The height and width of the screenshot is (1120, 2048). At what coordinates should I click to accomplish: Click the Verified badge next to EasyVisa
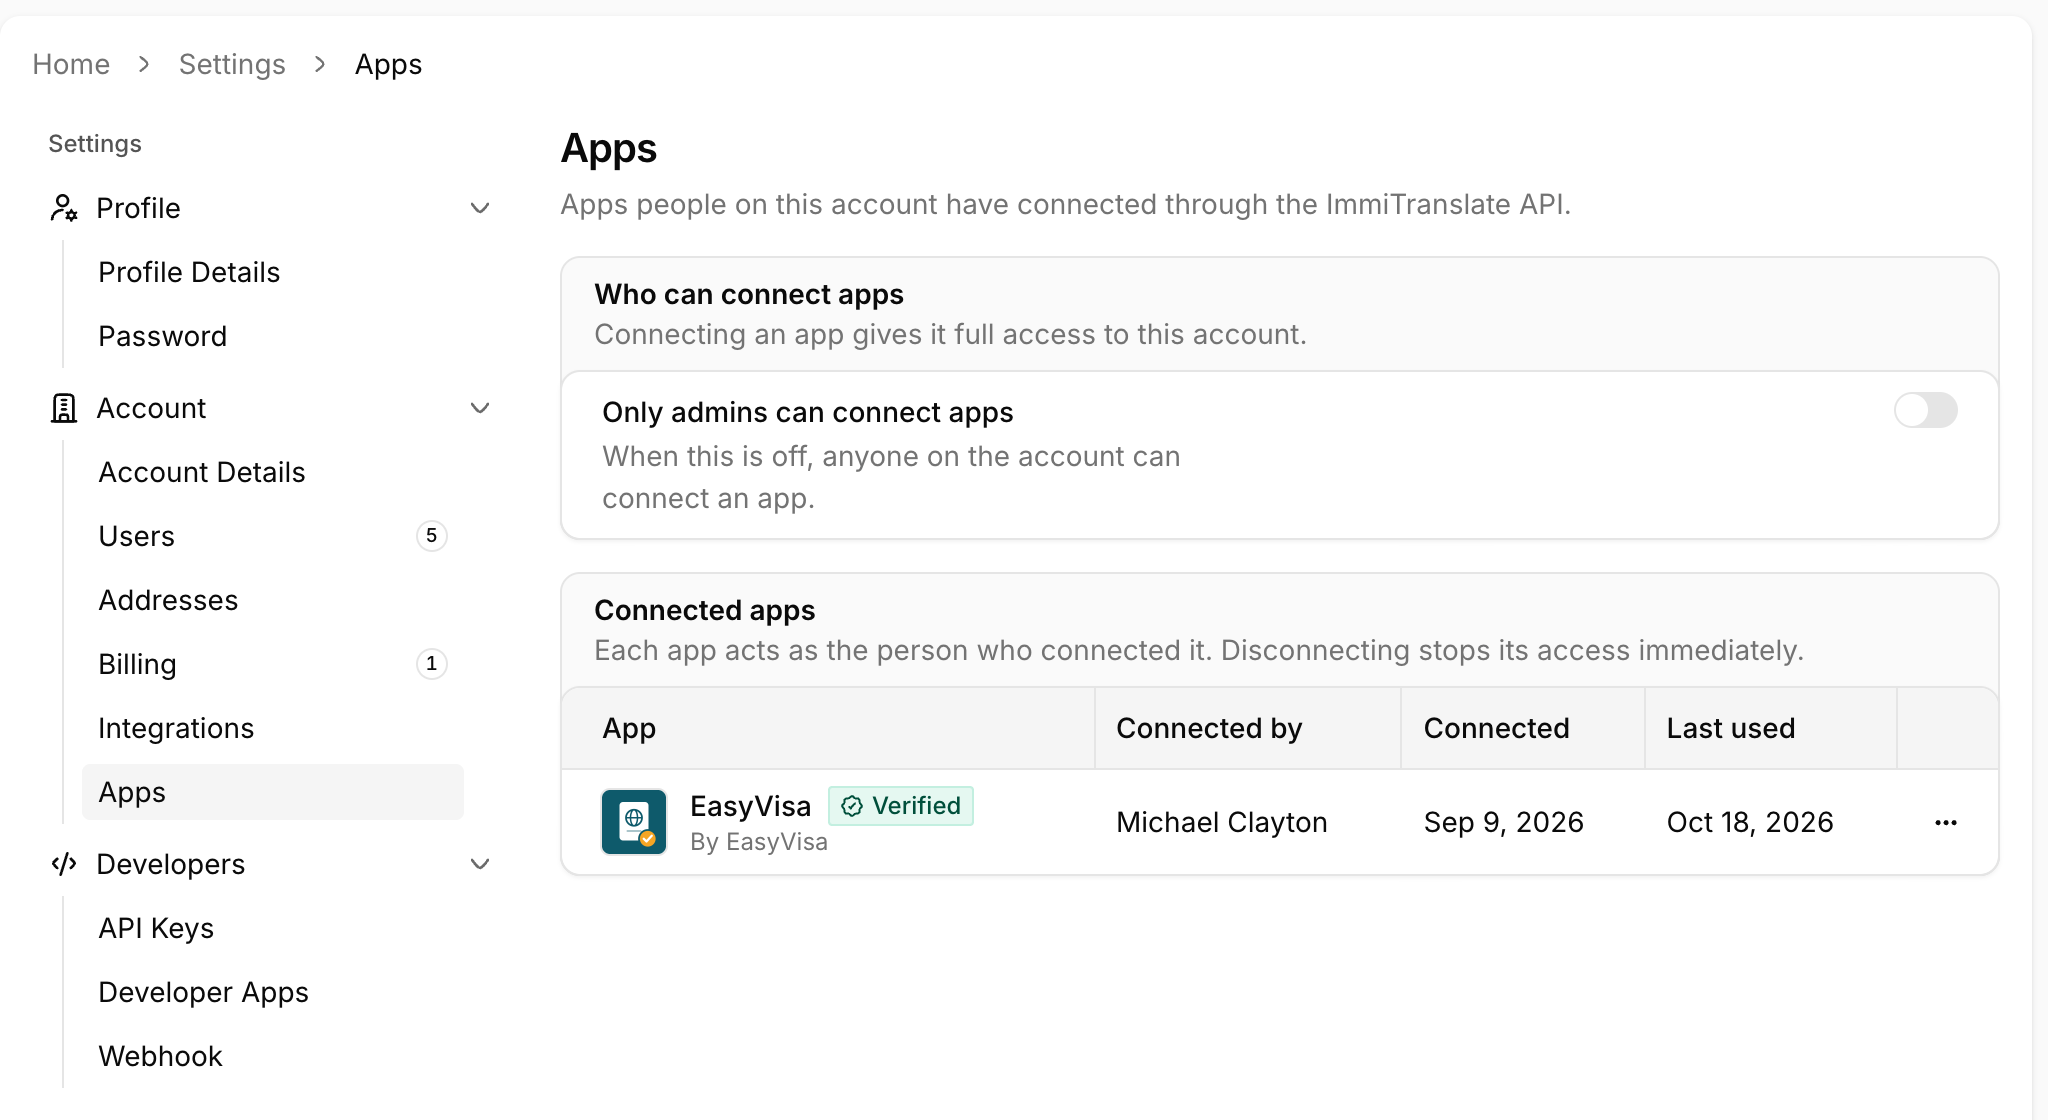(x=901, y=806)
